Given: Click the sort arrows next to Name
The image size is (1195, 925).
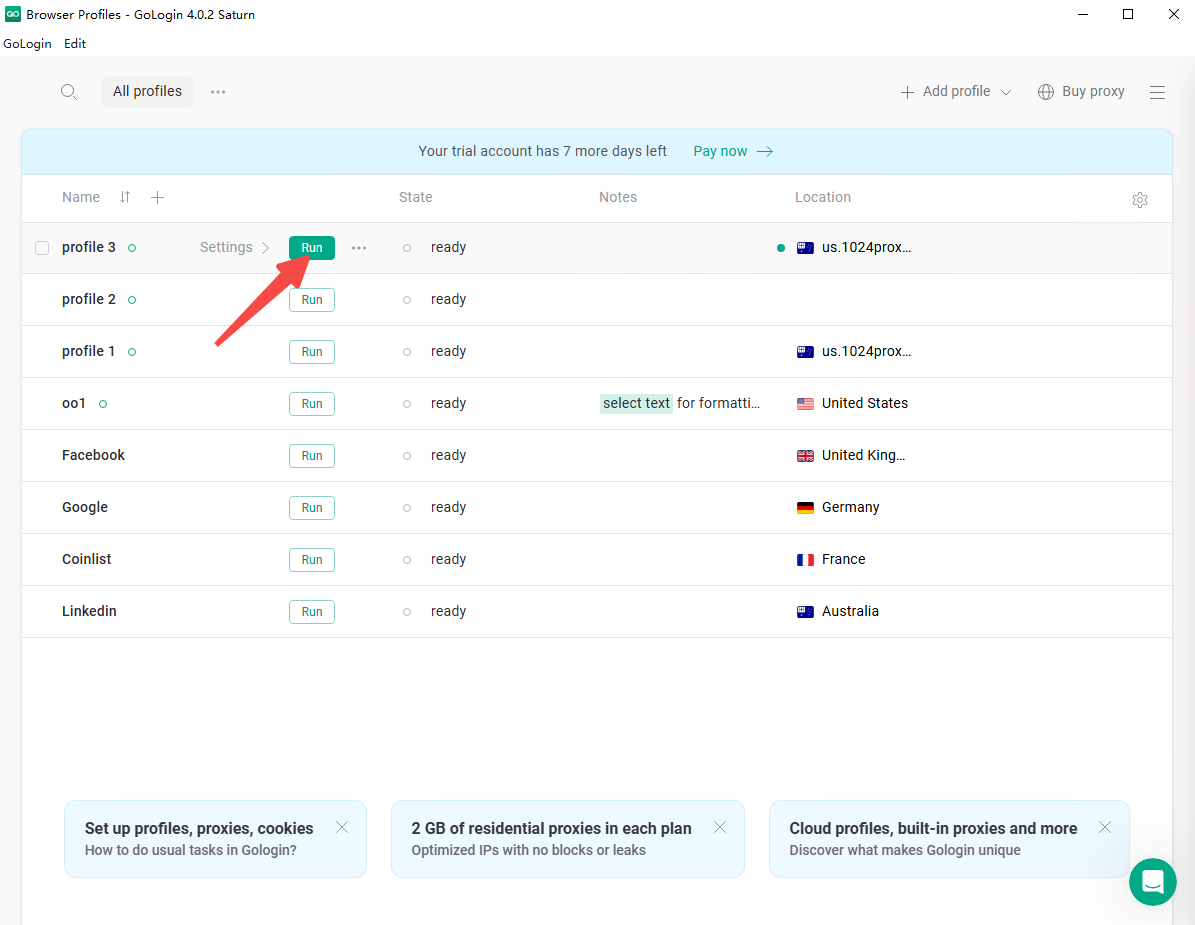Looking at the screenshot, I should coord(125,197).
